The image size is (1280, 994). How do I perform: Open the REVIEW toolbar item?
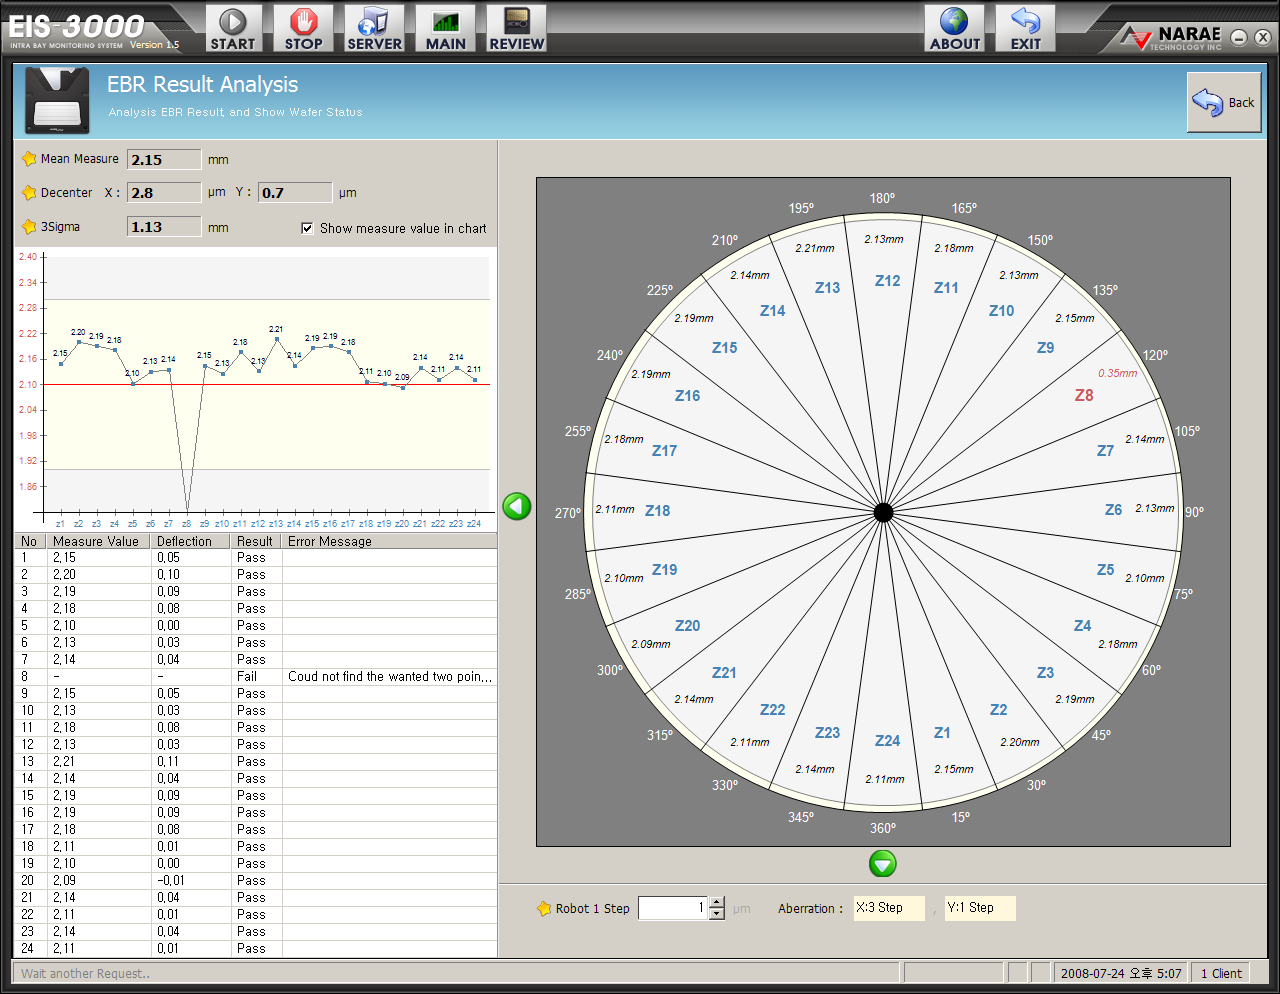517,28
